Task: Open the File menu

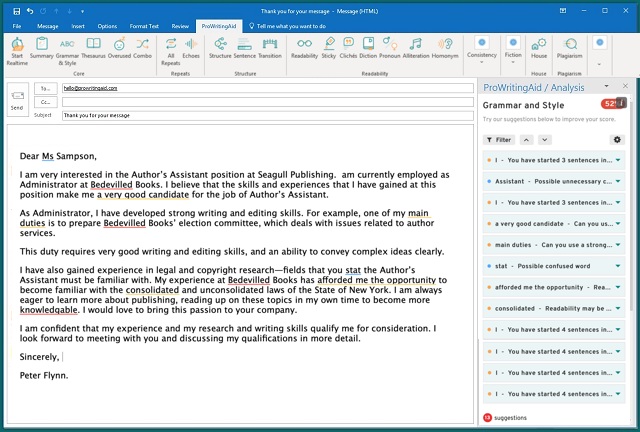Action: pos(17,26)
